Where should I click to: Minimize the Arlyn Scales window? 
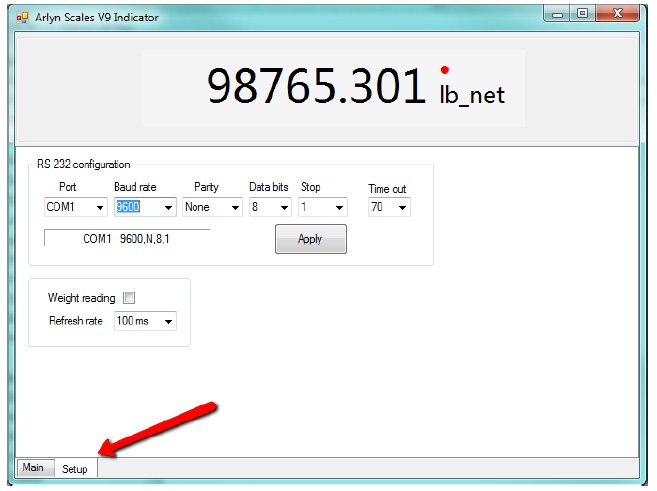coord(557,14)
